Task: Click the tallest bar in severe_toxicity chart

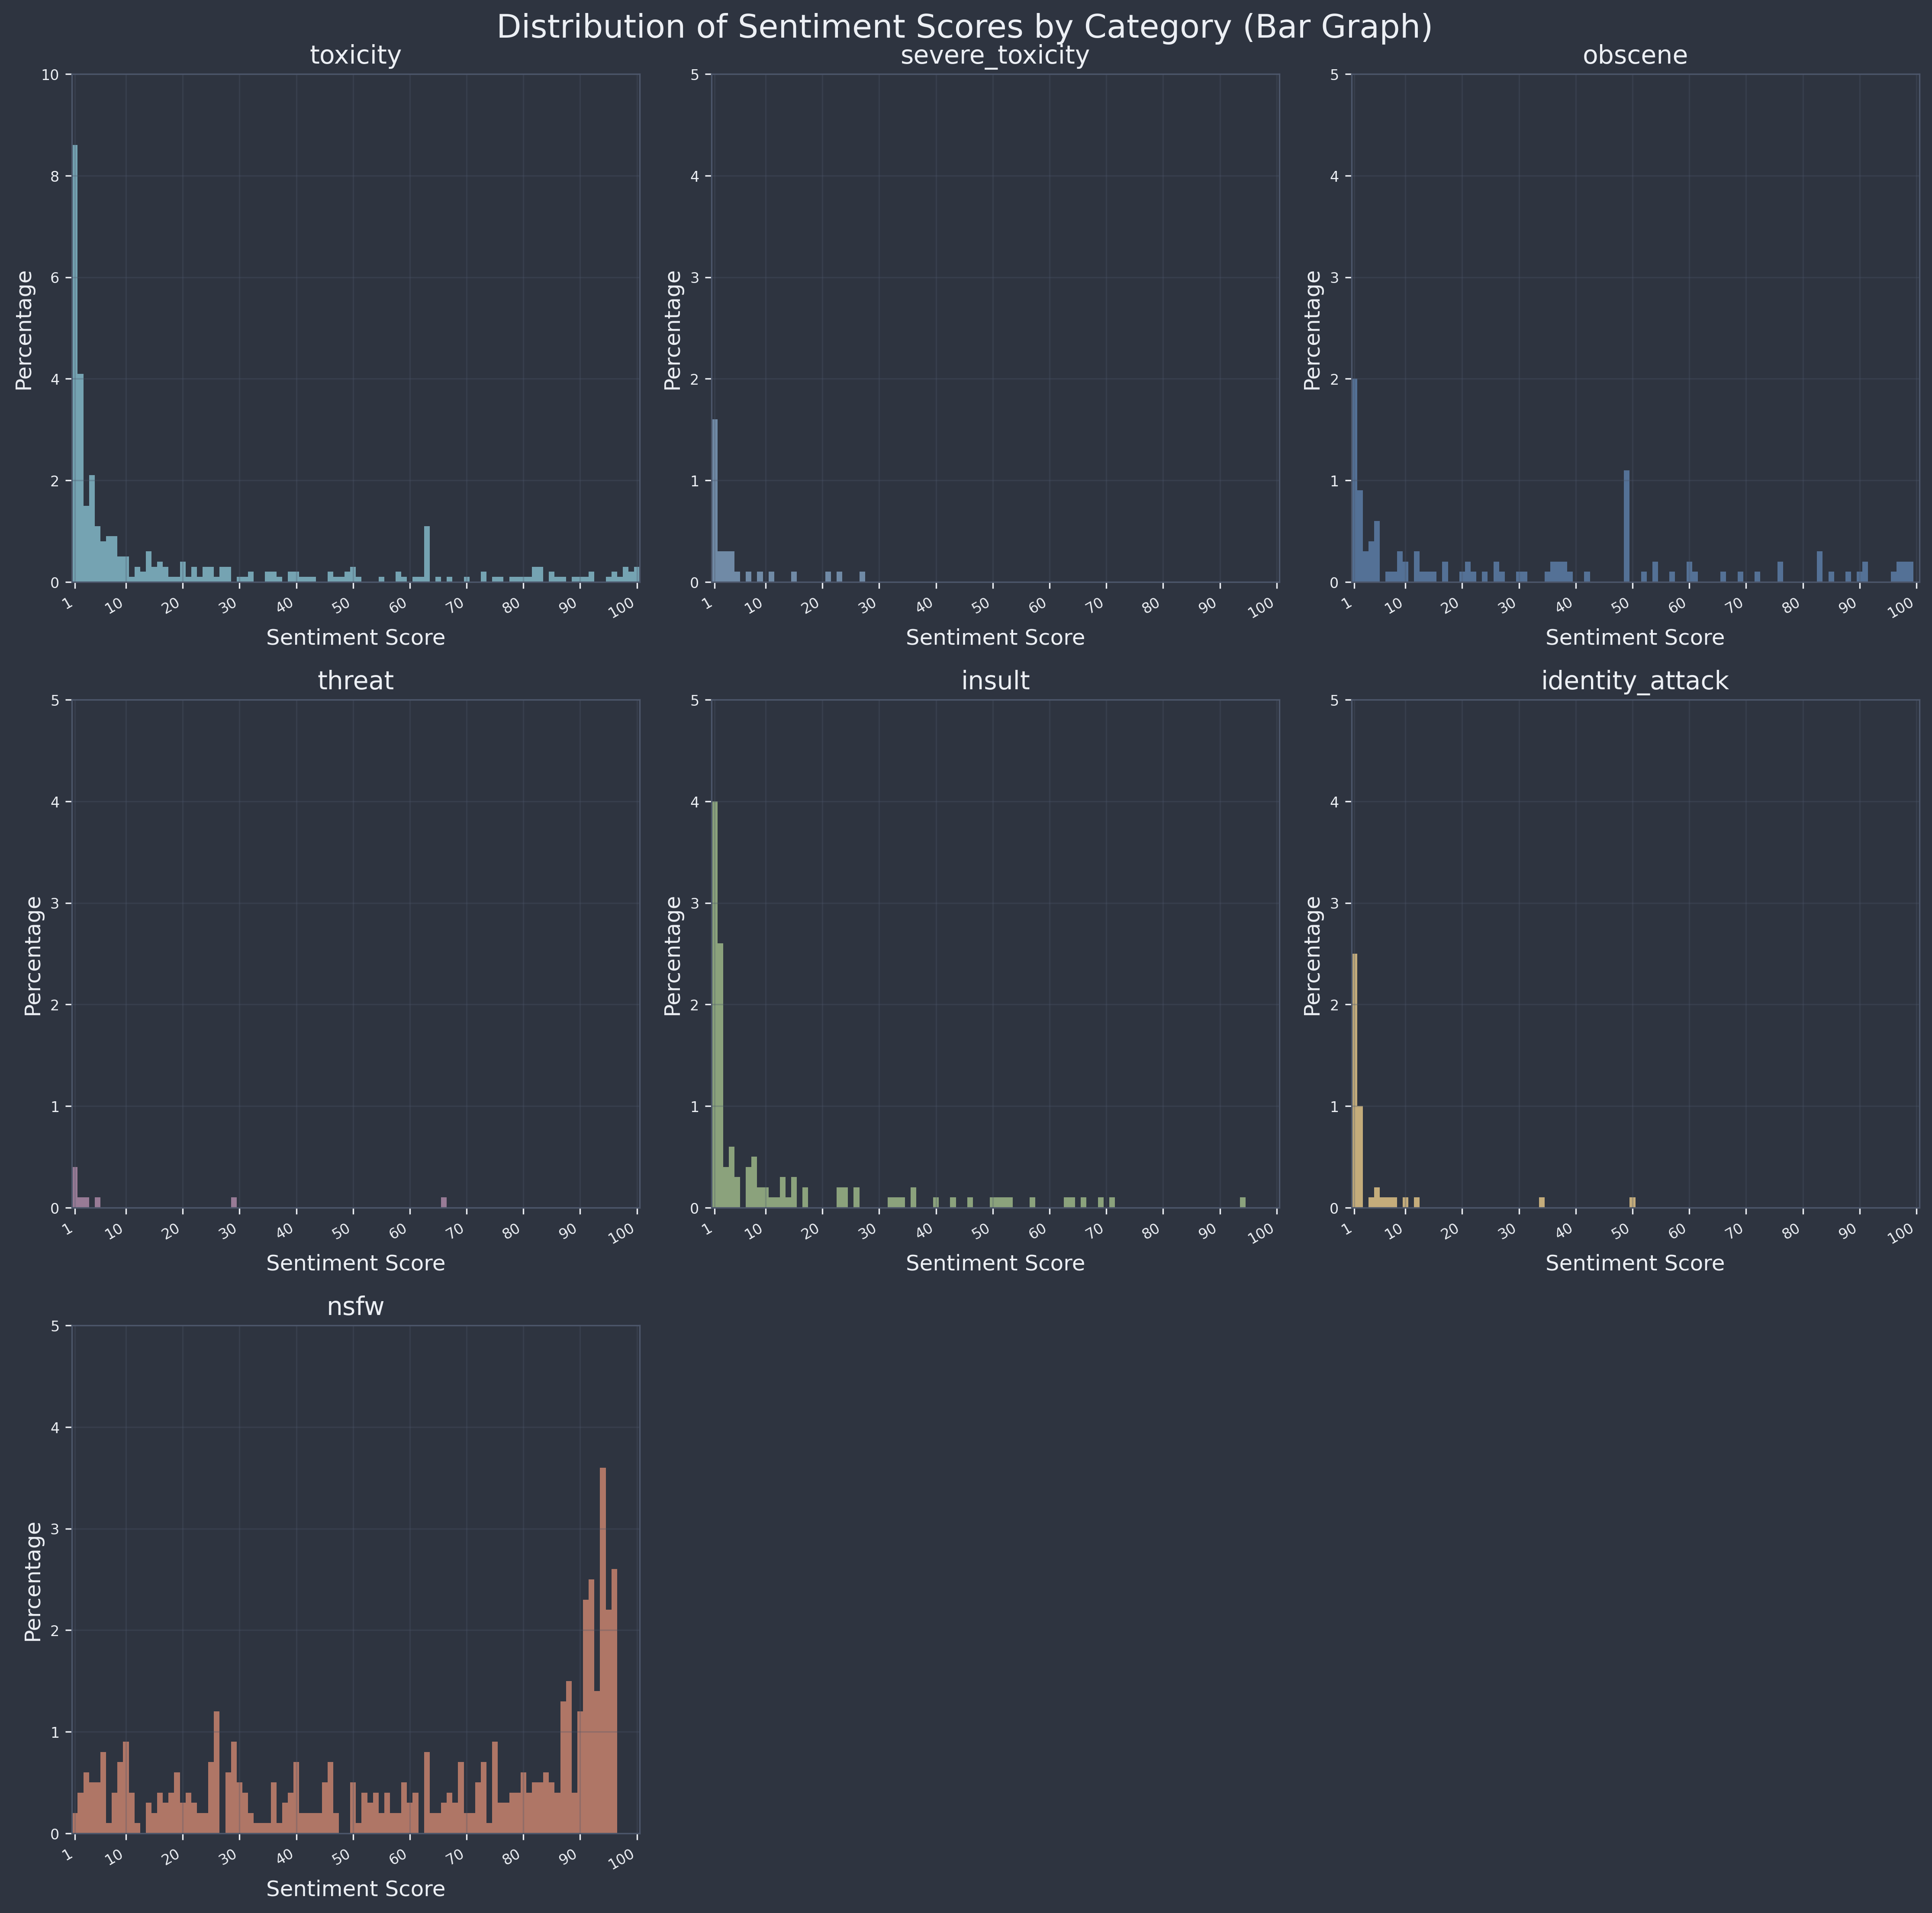Action: [714, 501]
